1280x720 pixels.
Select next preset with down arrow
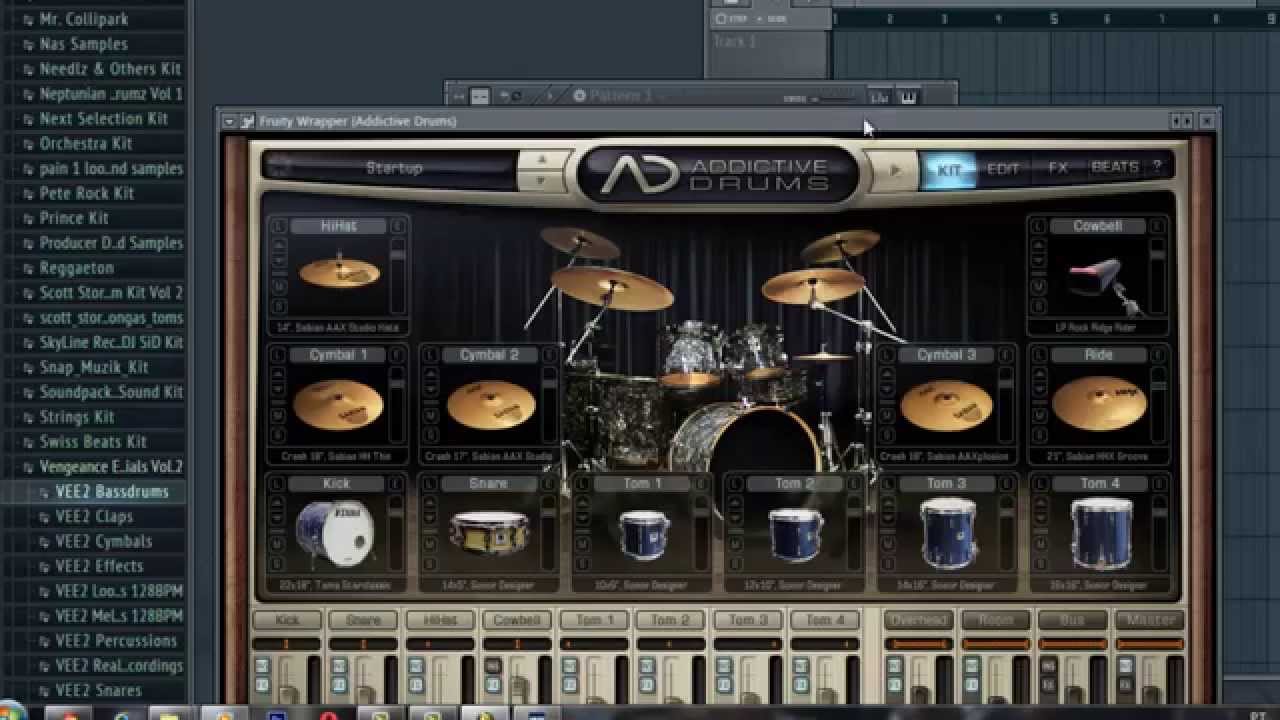541,181
